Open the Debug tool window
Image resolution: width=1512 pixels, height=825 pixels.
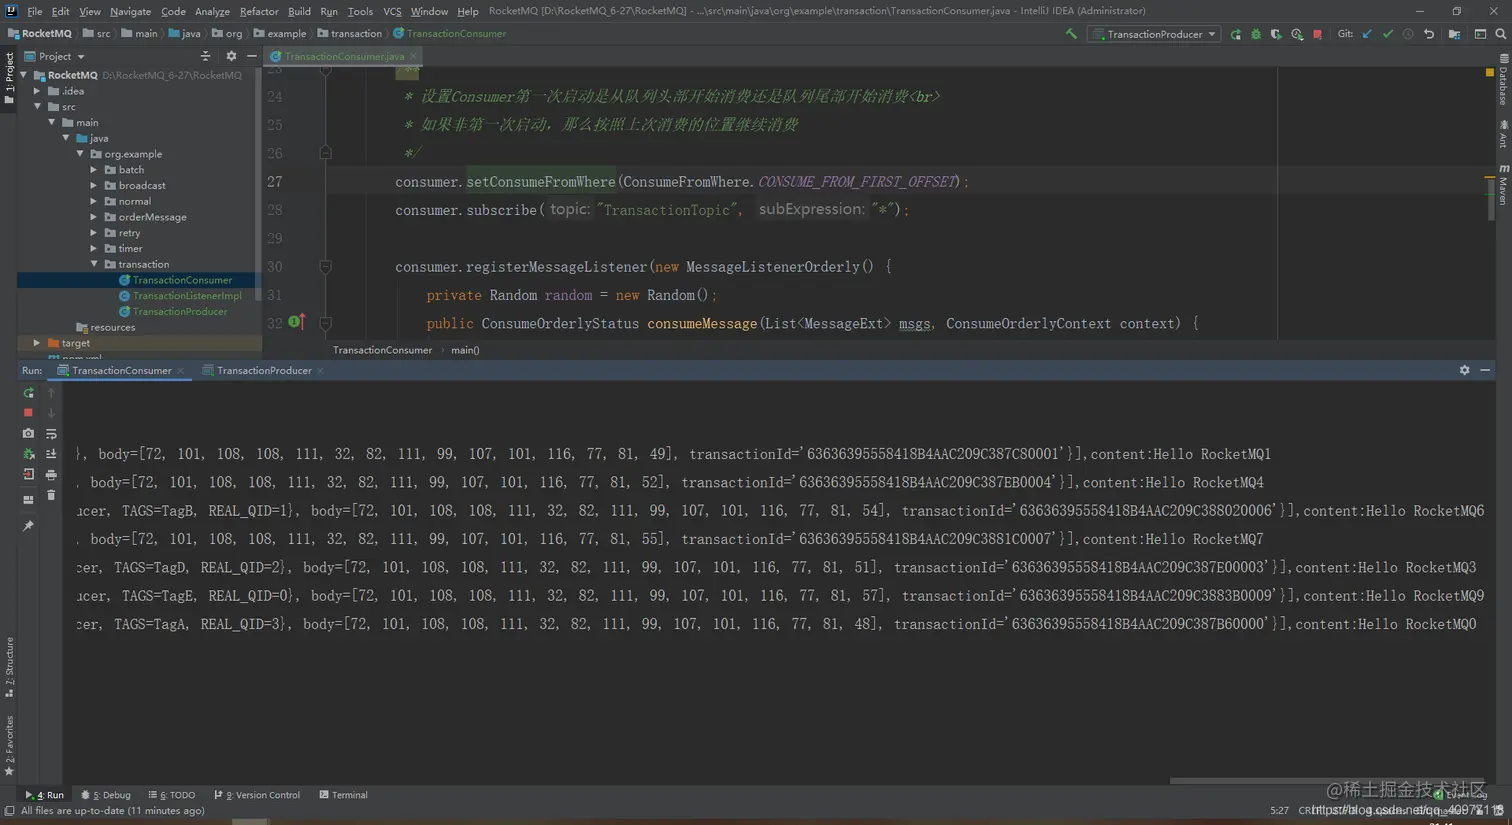click(106, 795)
